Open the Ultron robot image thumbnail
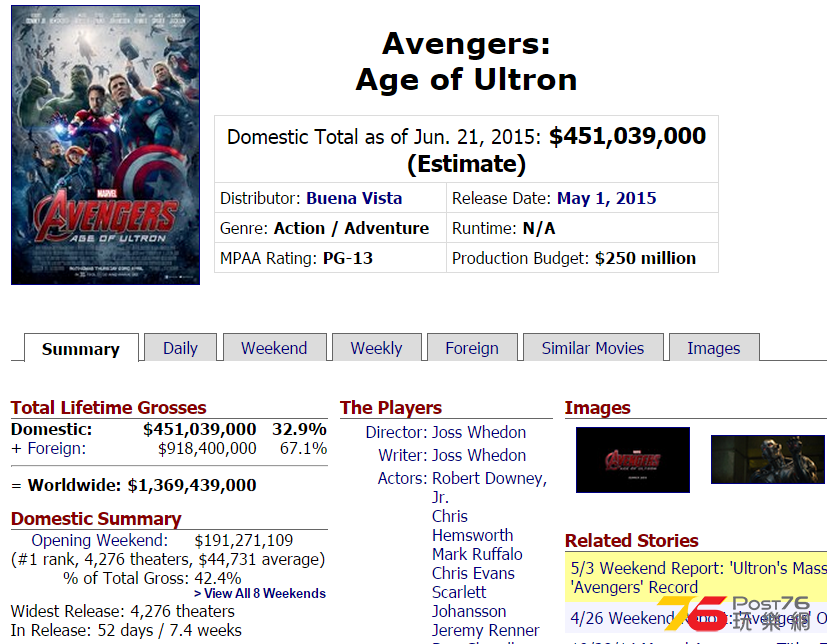 pos(768,459)
